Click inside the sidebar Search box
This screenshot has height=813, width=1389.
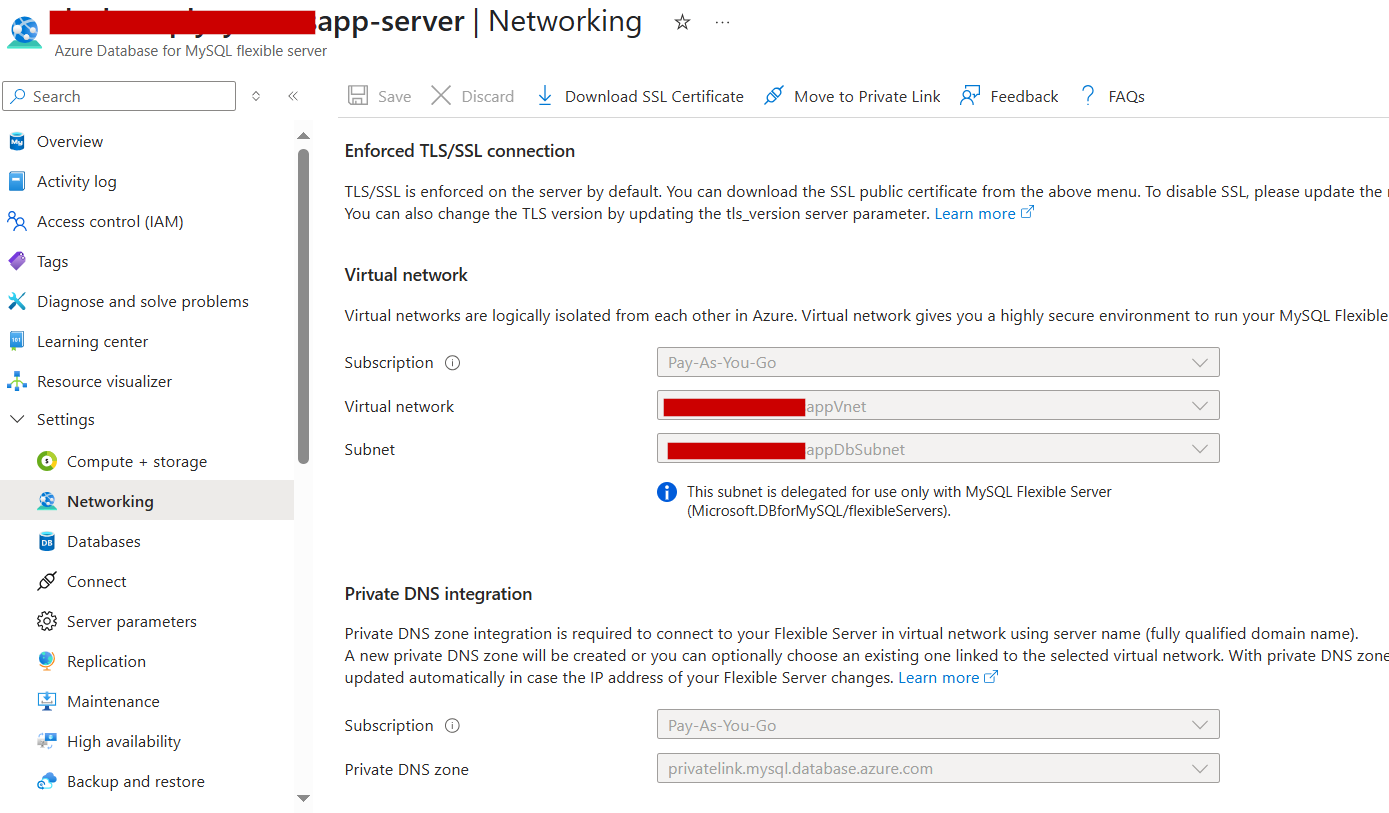pos(120,96)
